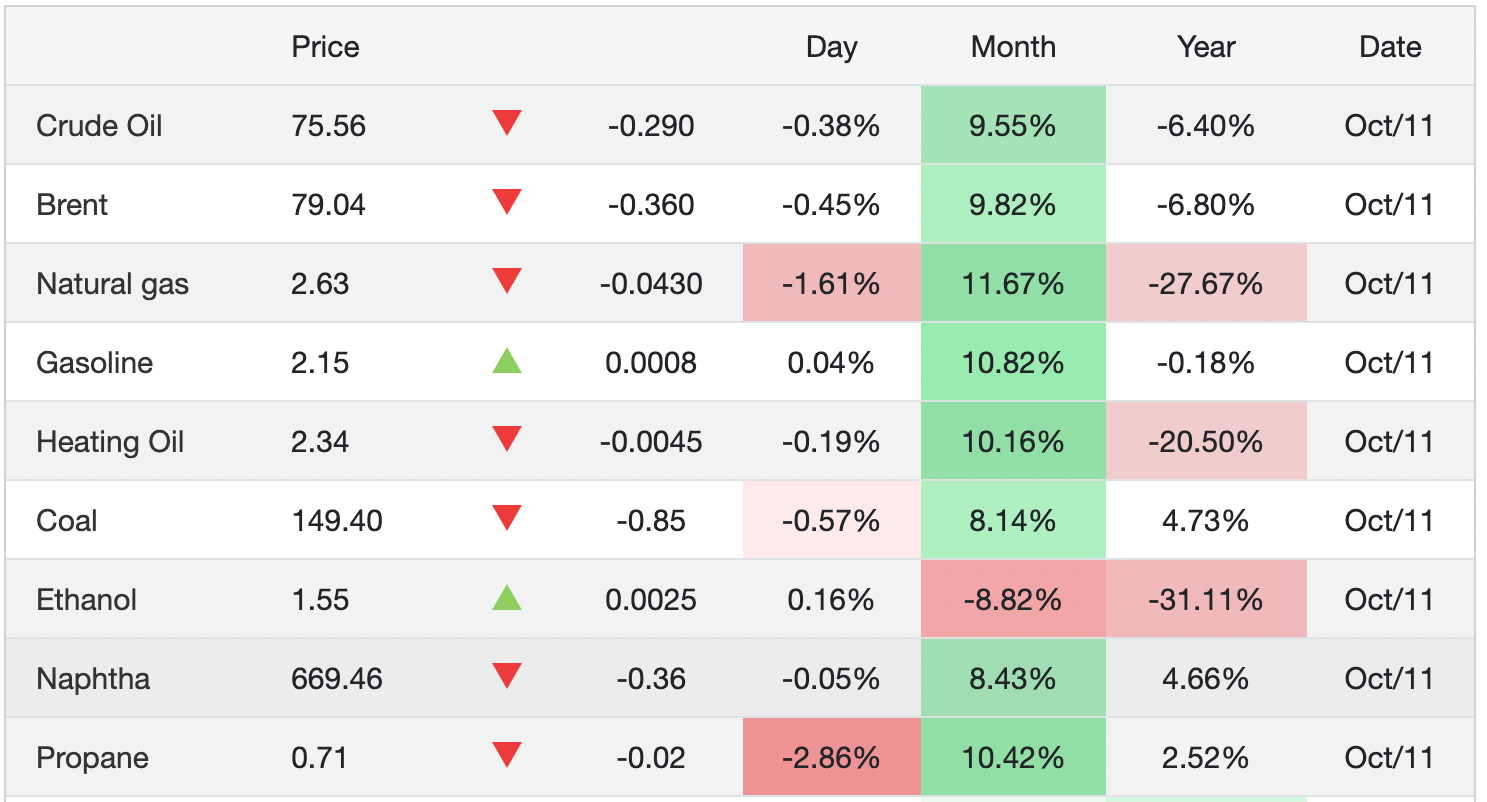Click the -1.61% day change cell
This screenshot has height=802, width=1487.
pos(831,284)
